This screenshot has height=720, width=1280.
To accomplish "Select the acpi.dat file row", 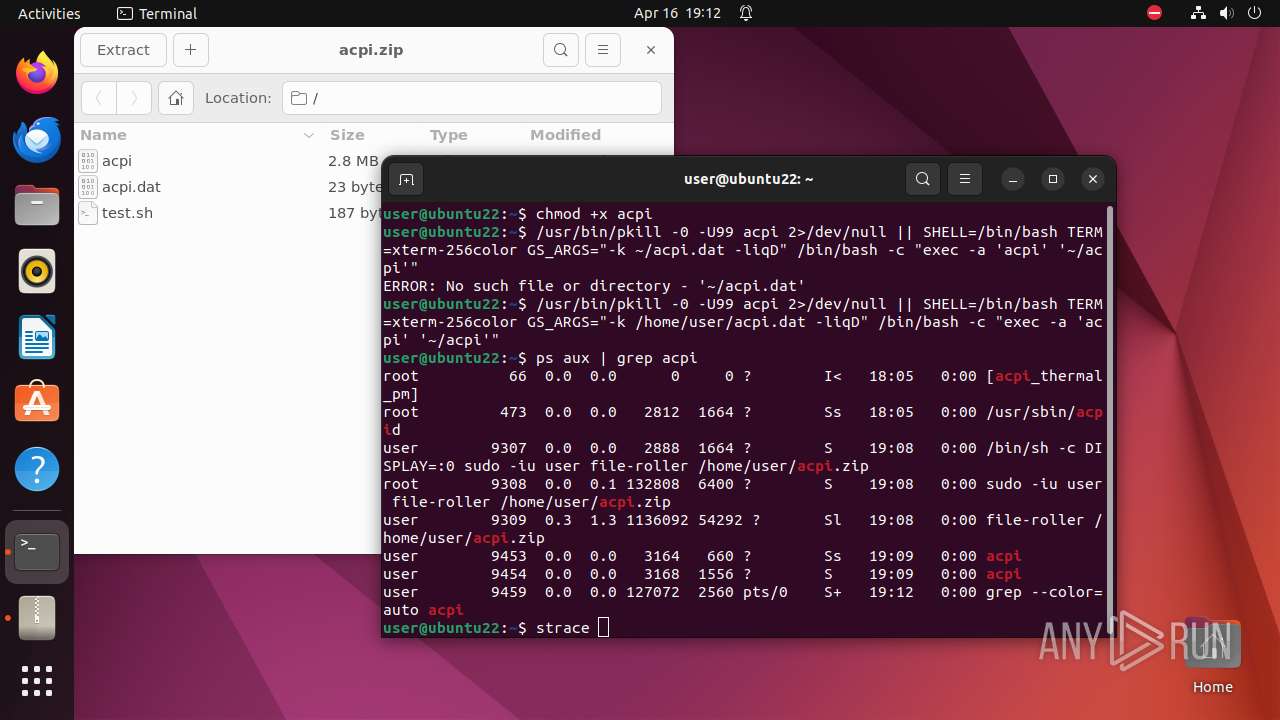I will point(230,187).
